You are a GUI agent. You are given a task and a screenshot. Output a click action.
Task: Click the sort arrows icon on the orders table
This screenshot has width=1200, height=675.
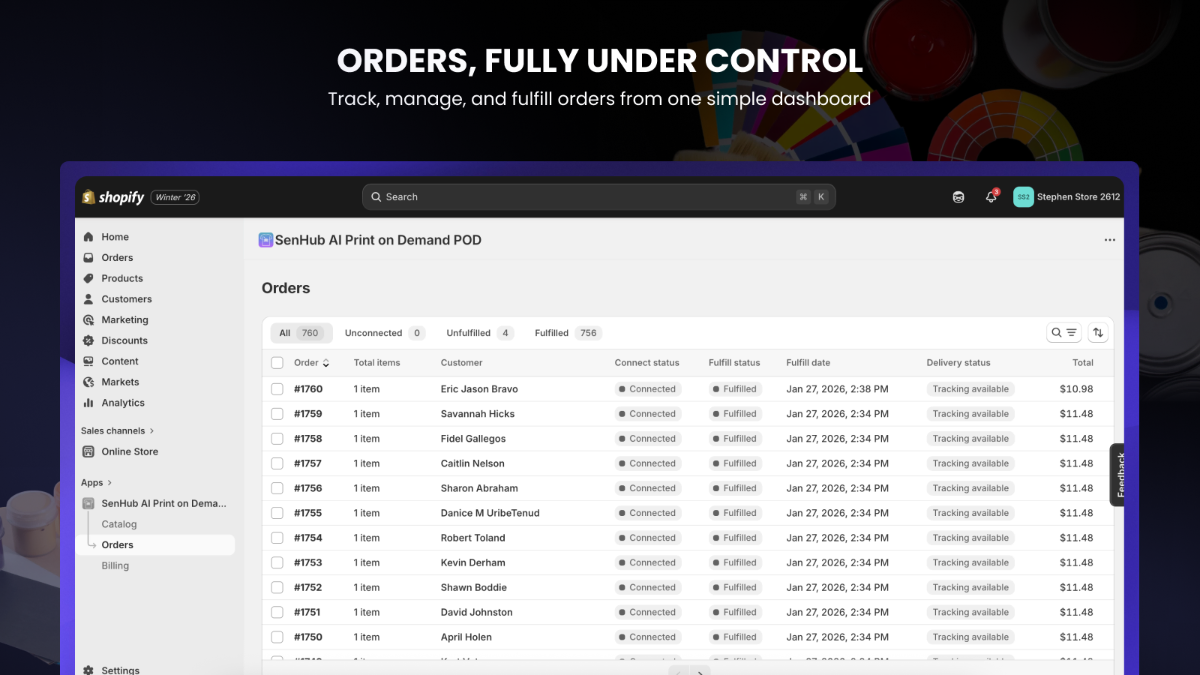pyautogui.click(x=1098, y=332)
